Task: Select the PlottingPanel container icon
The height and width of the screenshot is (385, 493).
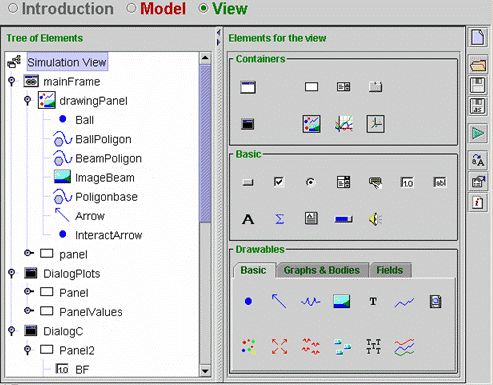Action: coord(344,124)
